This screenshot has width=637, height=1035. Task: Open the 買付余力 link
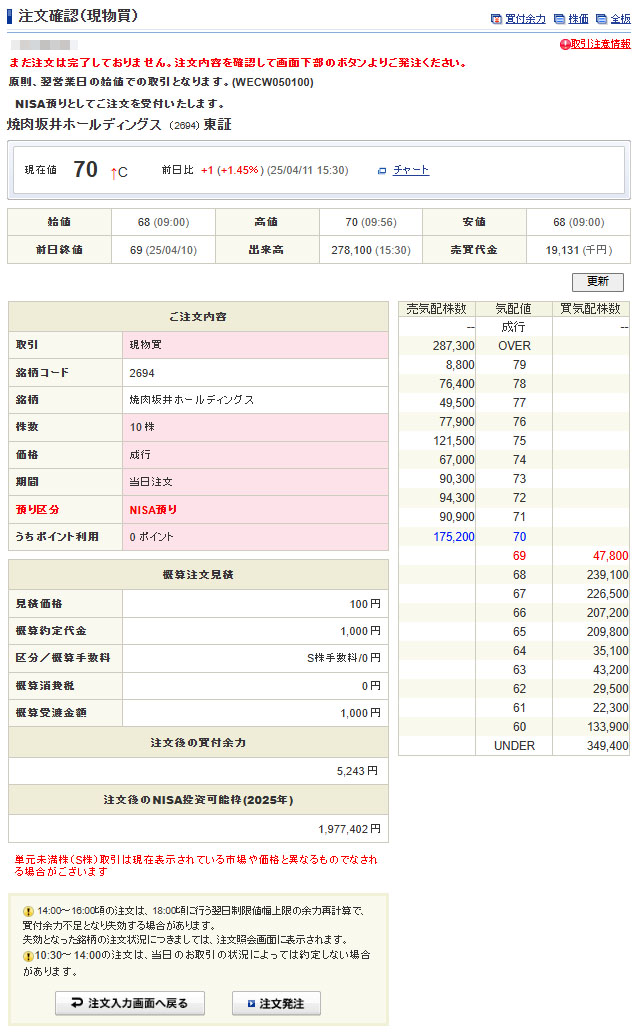tap(525, 19)
